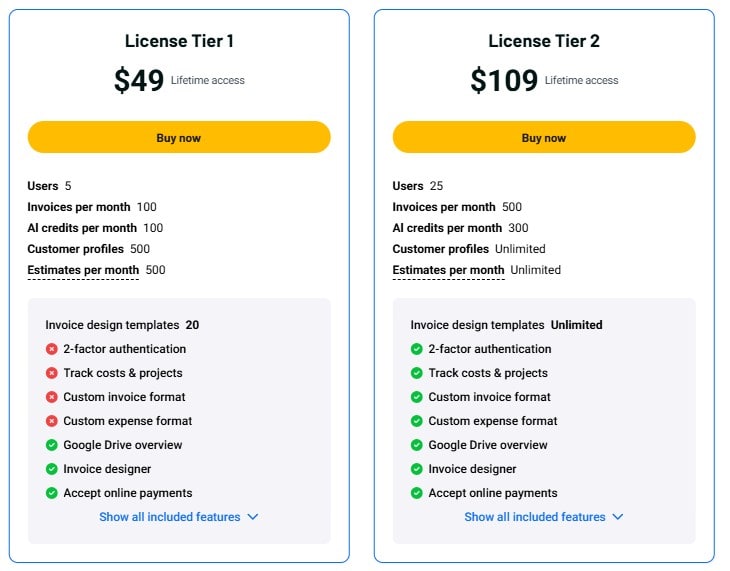Open Show all included features in Tier 2
730x571 pixels.
click(535, 517)
